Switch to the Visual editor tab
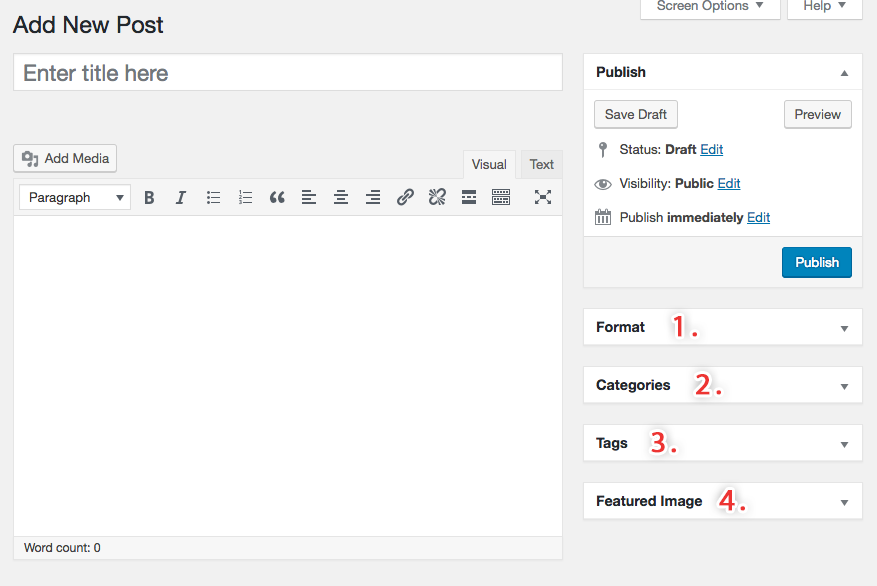877x586 pixels. (489, 165)
